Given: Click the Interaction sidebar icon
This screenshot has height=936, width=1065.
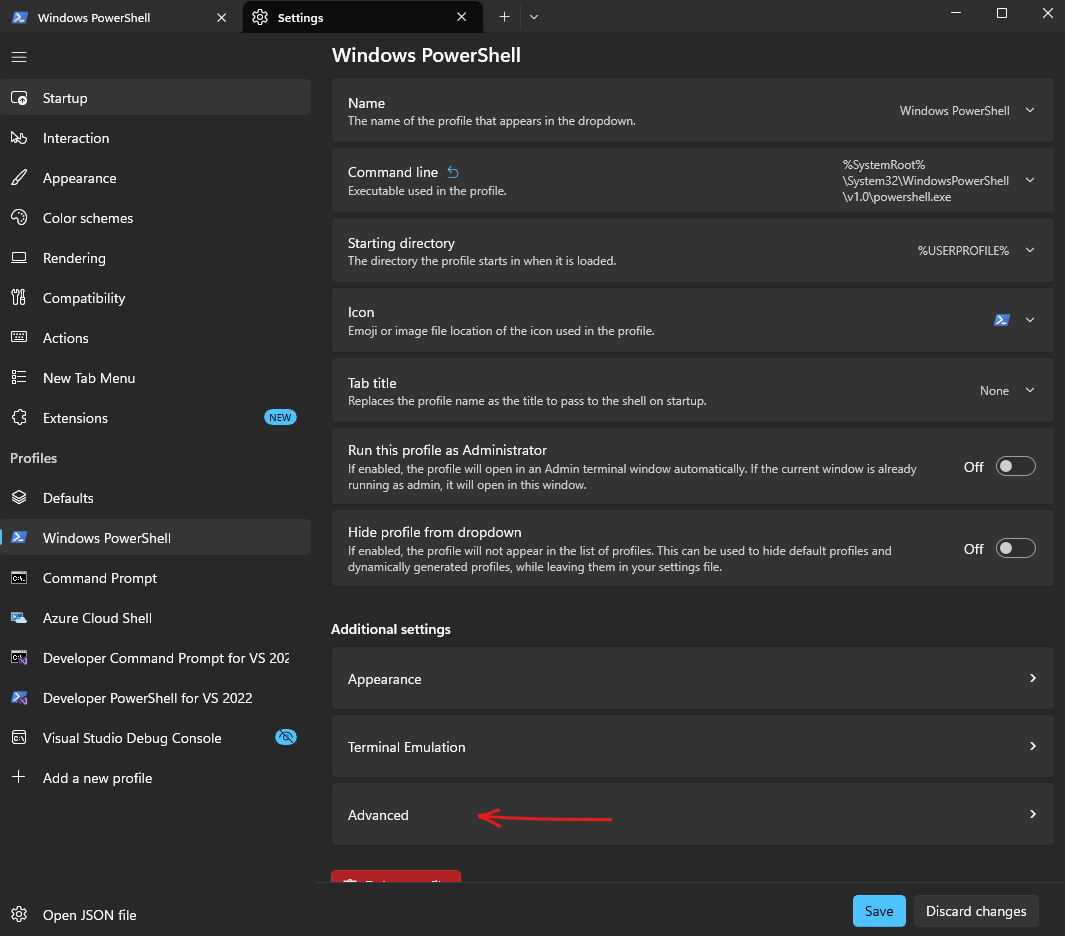Looking at the screenshot, I should pyautogui.click(x=19, y=138).
